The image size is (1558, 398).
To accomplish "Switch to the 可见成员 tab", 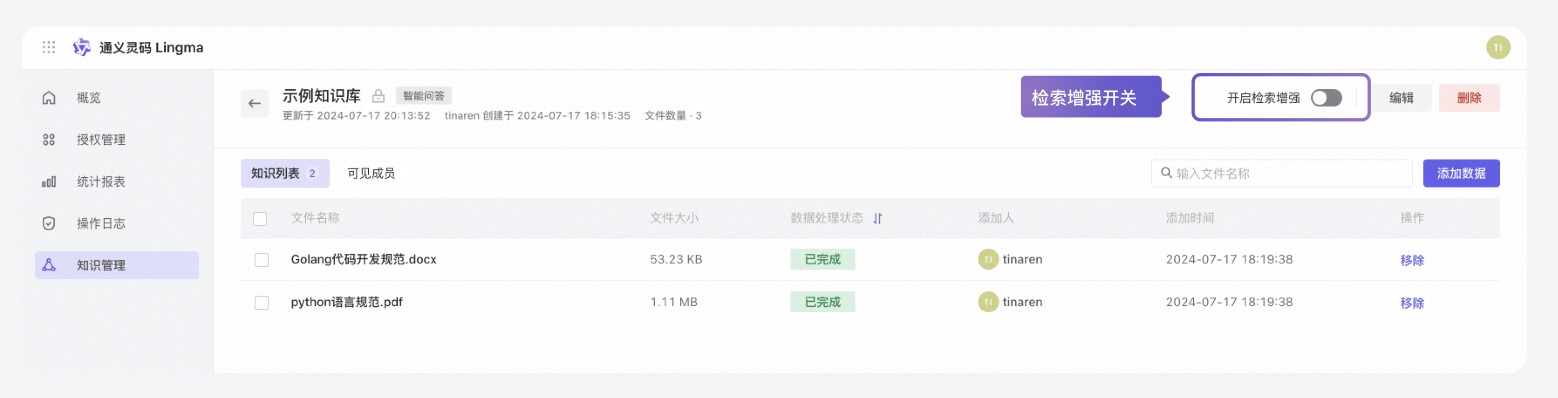I will click(x=371, y=173).
